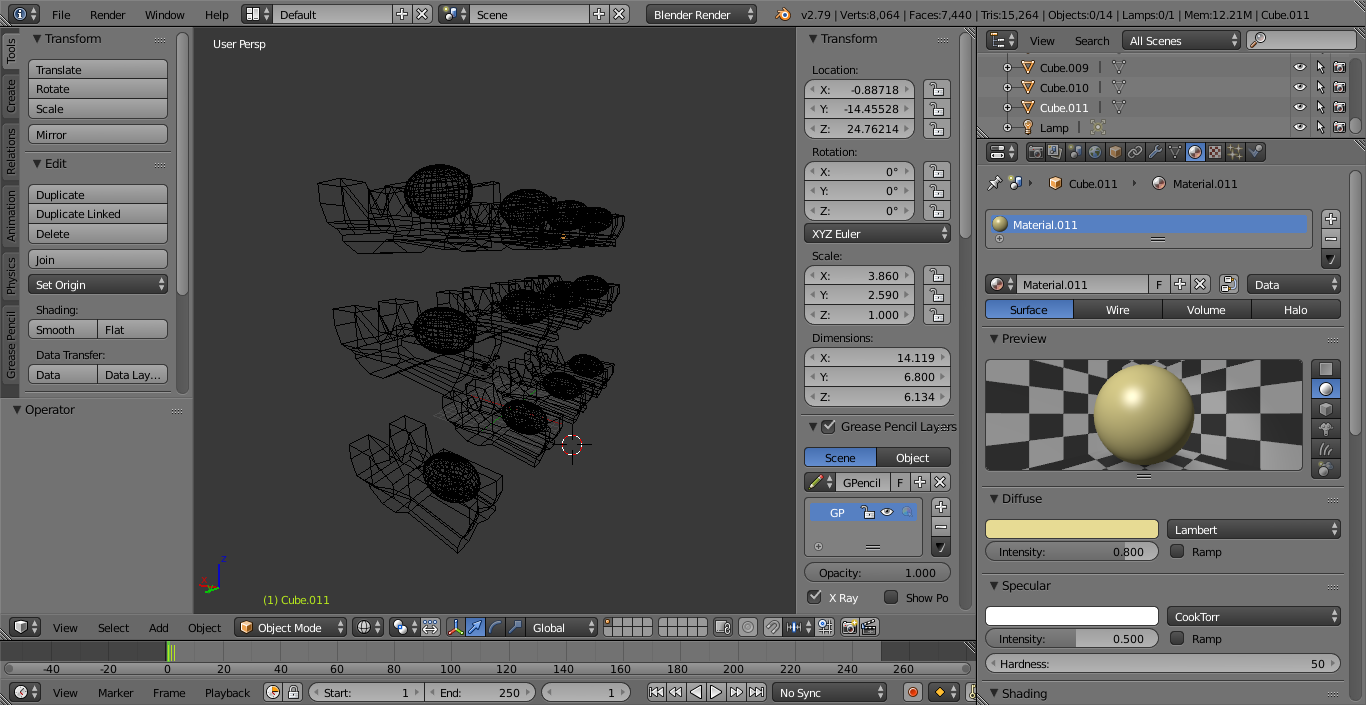Screen dimensions: 1366x705
Task: Click the Duplicate Linked button
Action: coord(98,214)
